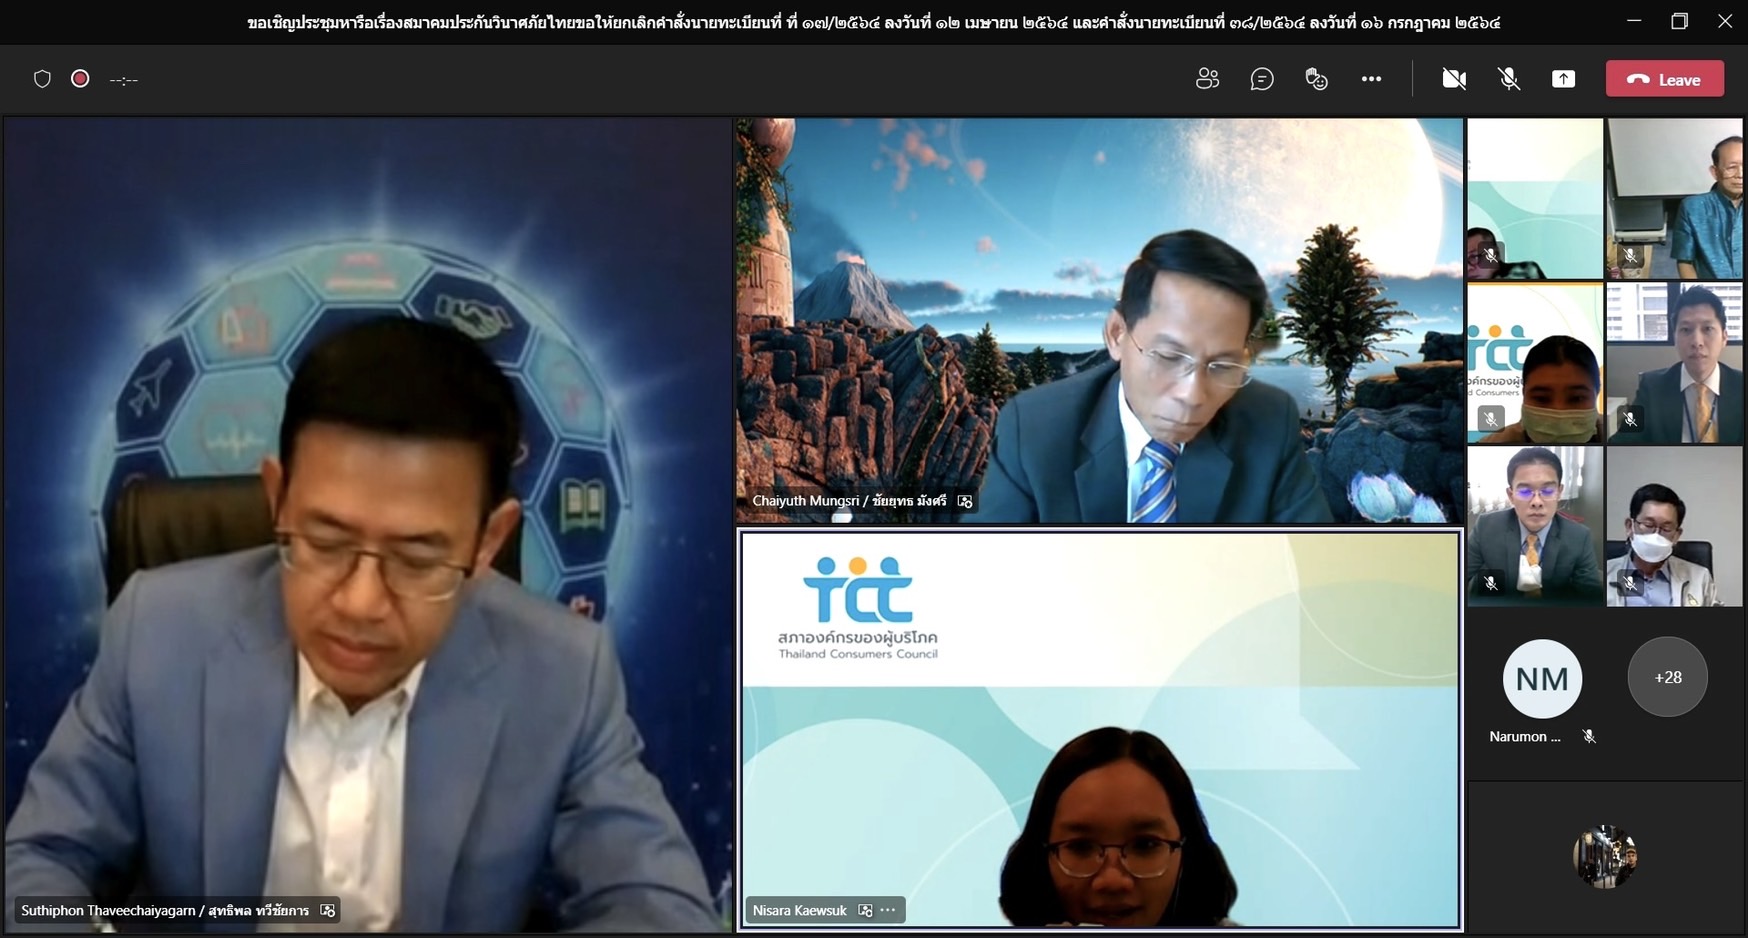
Task: Click the Suthiphon Thaveechaiyagarn name label
Action: click(x=165, y=910)
